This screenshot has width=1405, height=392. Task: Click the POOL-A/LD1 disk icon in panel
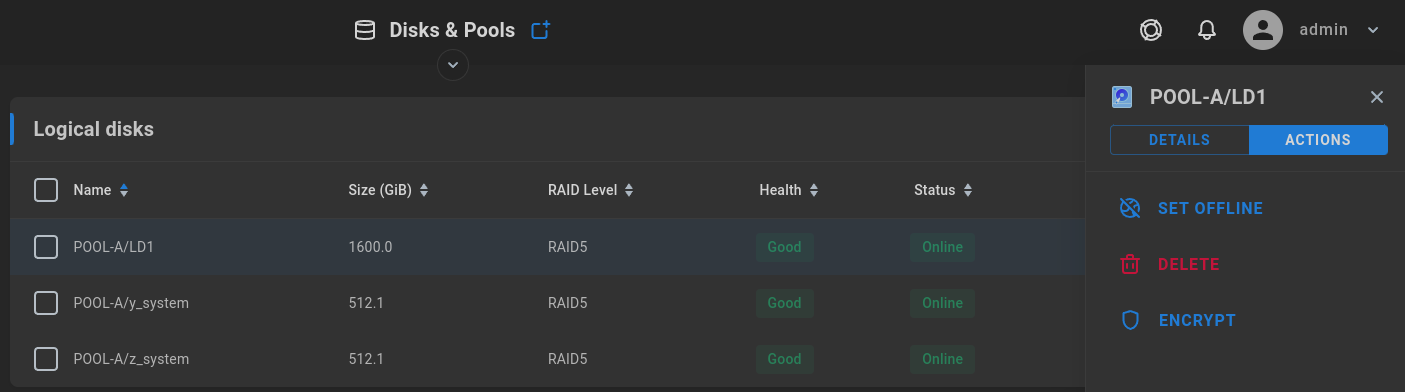(x=1122, y=97)
